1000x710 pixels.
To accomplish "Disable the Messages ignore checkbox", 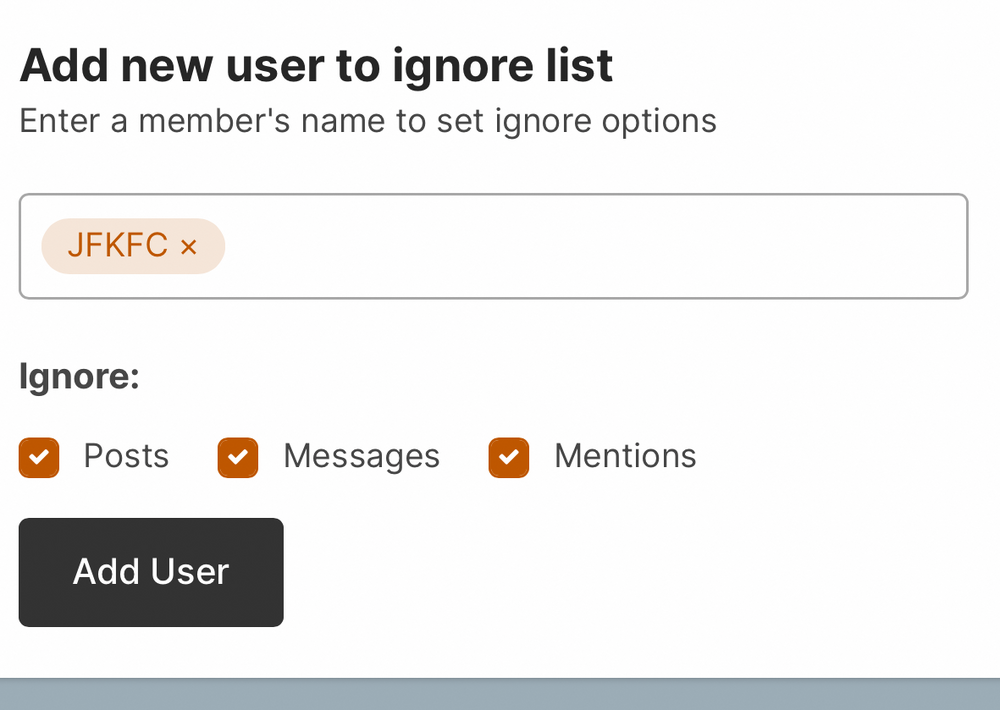I will pos(238,457).
